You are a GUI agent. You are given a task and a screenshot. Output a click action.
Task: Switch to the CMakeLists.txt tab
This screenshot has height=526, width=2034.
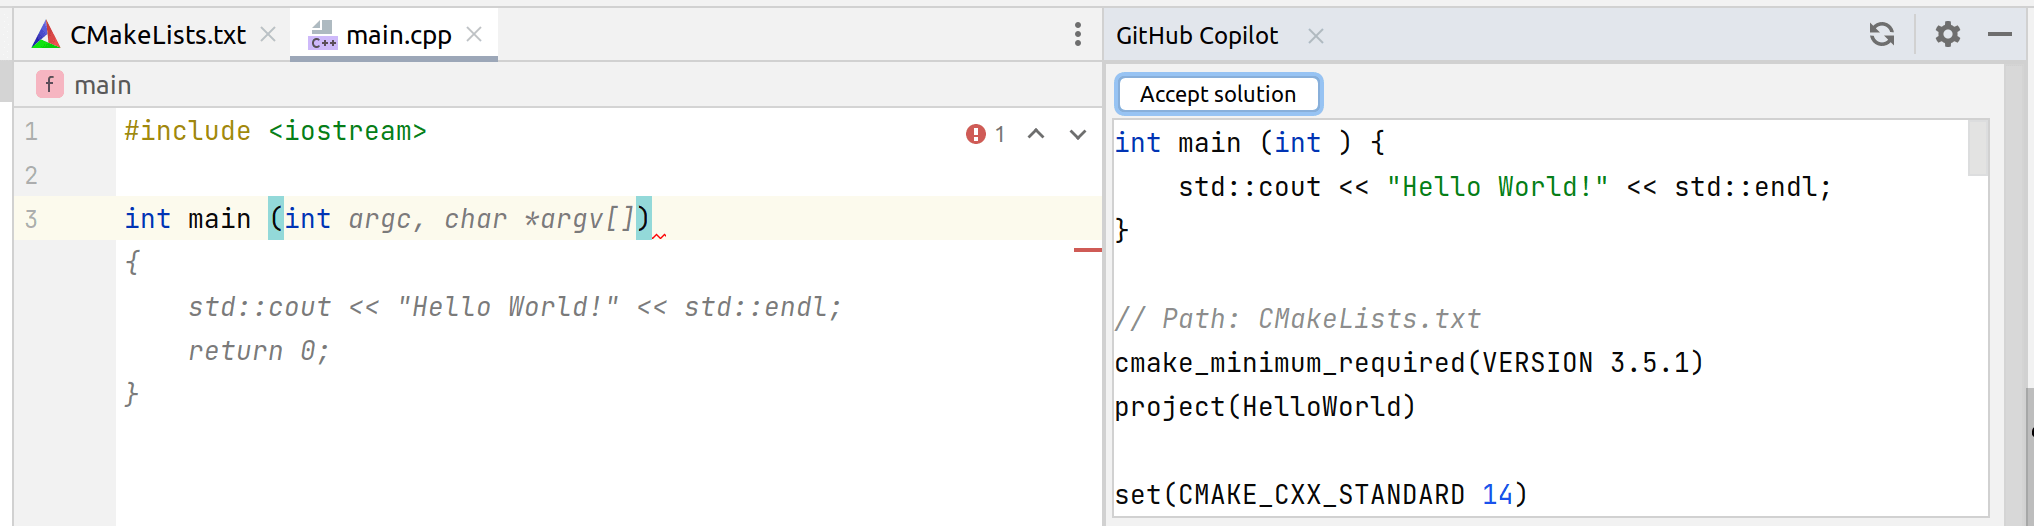point(157,35)
